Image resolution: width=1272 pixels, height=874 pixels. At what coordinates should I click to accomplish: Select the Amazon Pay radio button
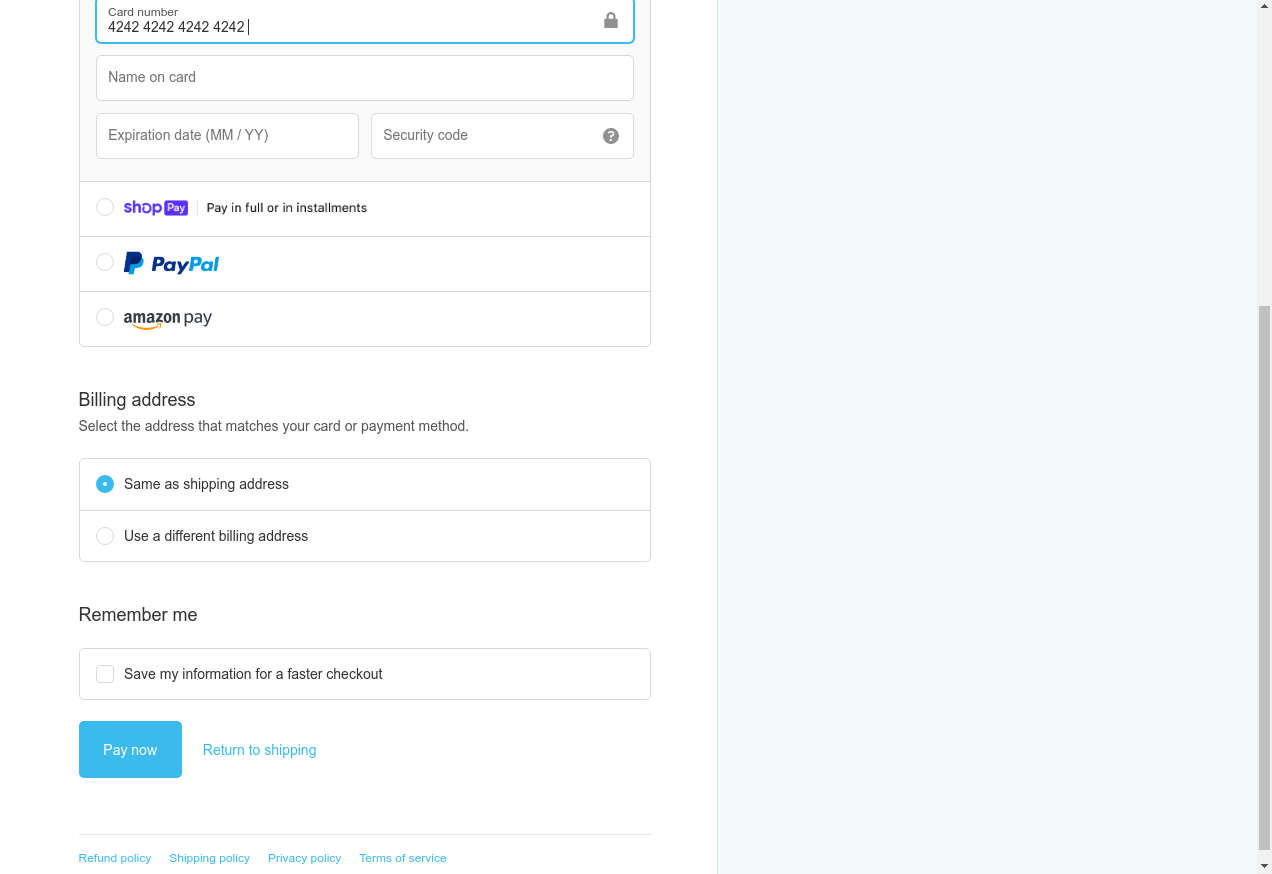[105, 317]
